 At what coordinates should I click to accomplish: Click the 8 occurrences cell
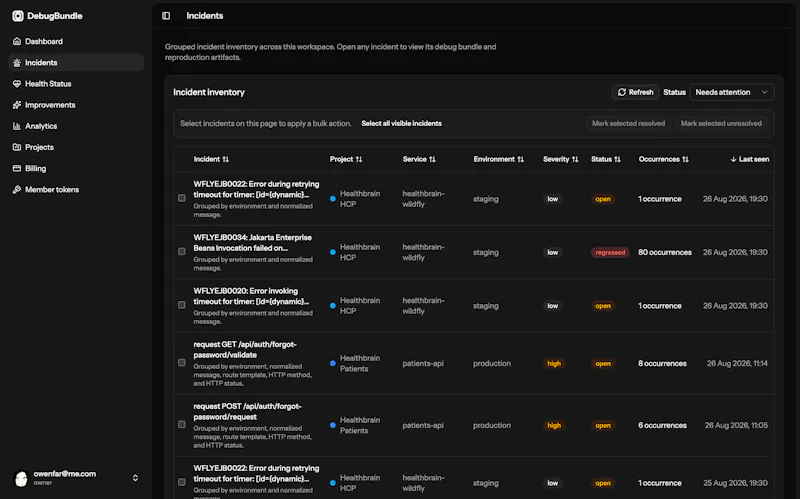click(x=662, y=364)
